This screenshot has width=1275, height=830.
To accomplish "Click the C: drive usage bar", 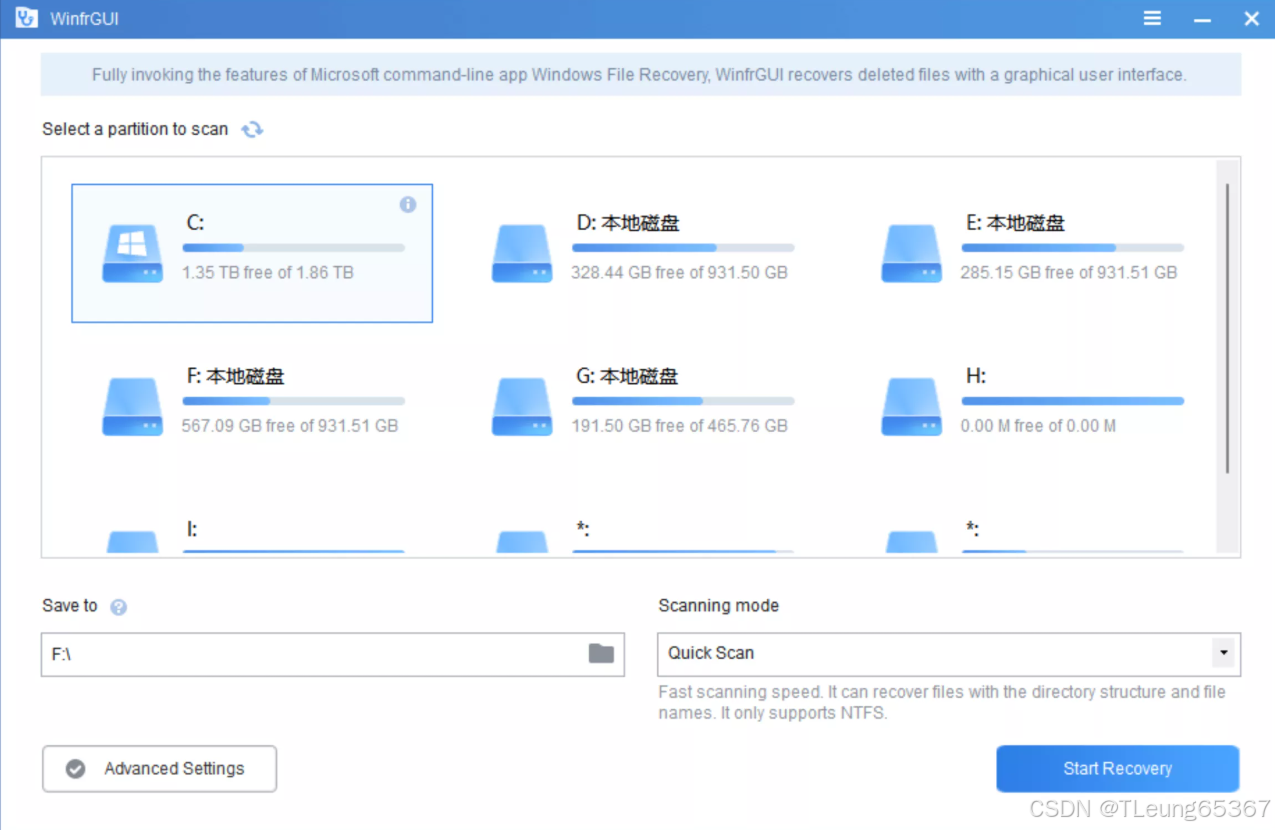I will (293, 248).
